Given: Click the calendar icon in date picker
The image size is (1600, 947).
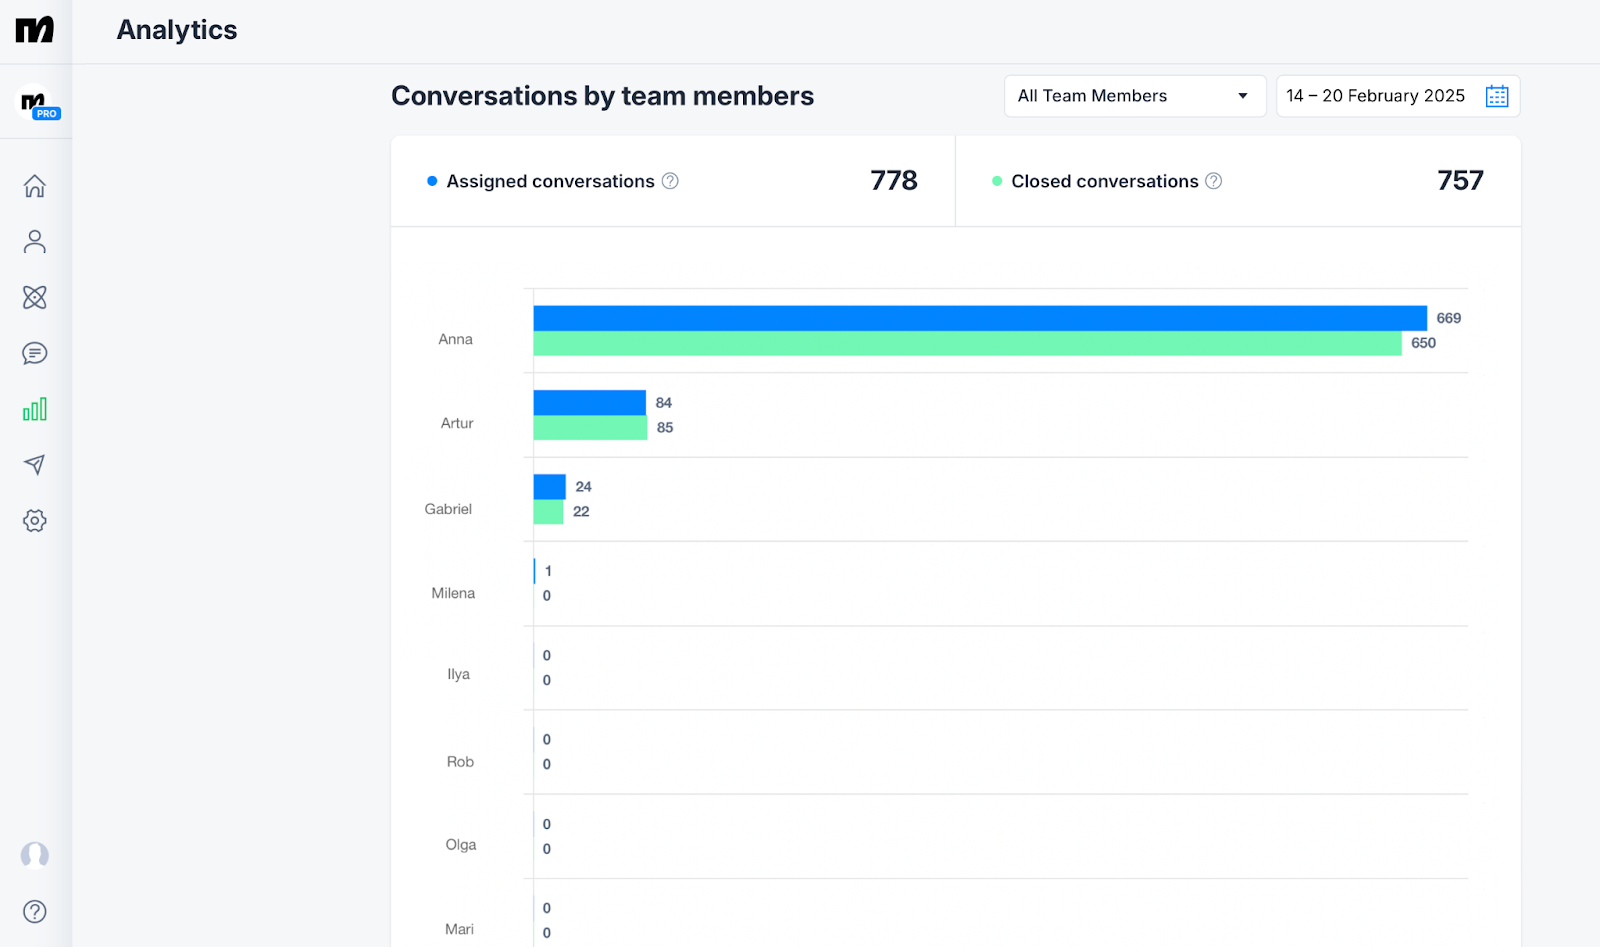Looking at the screenshot, I should 1496,96.
